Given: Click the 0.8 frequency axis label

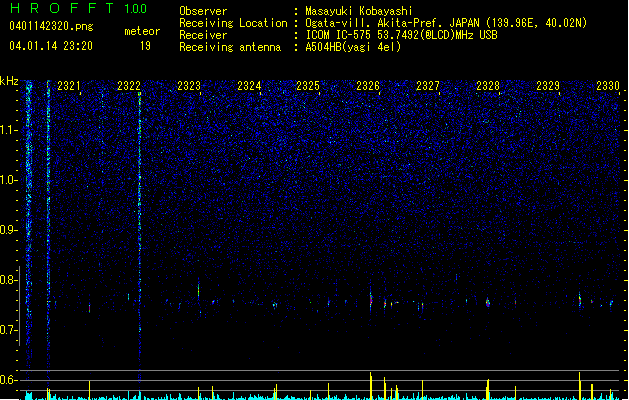Looking at the screenshot, I should pyautogui.click(x=9, y=280).
